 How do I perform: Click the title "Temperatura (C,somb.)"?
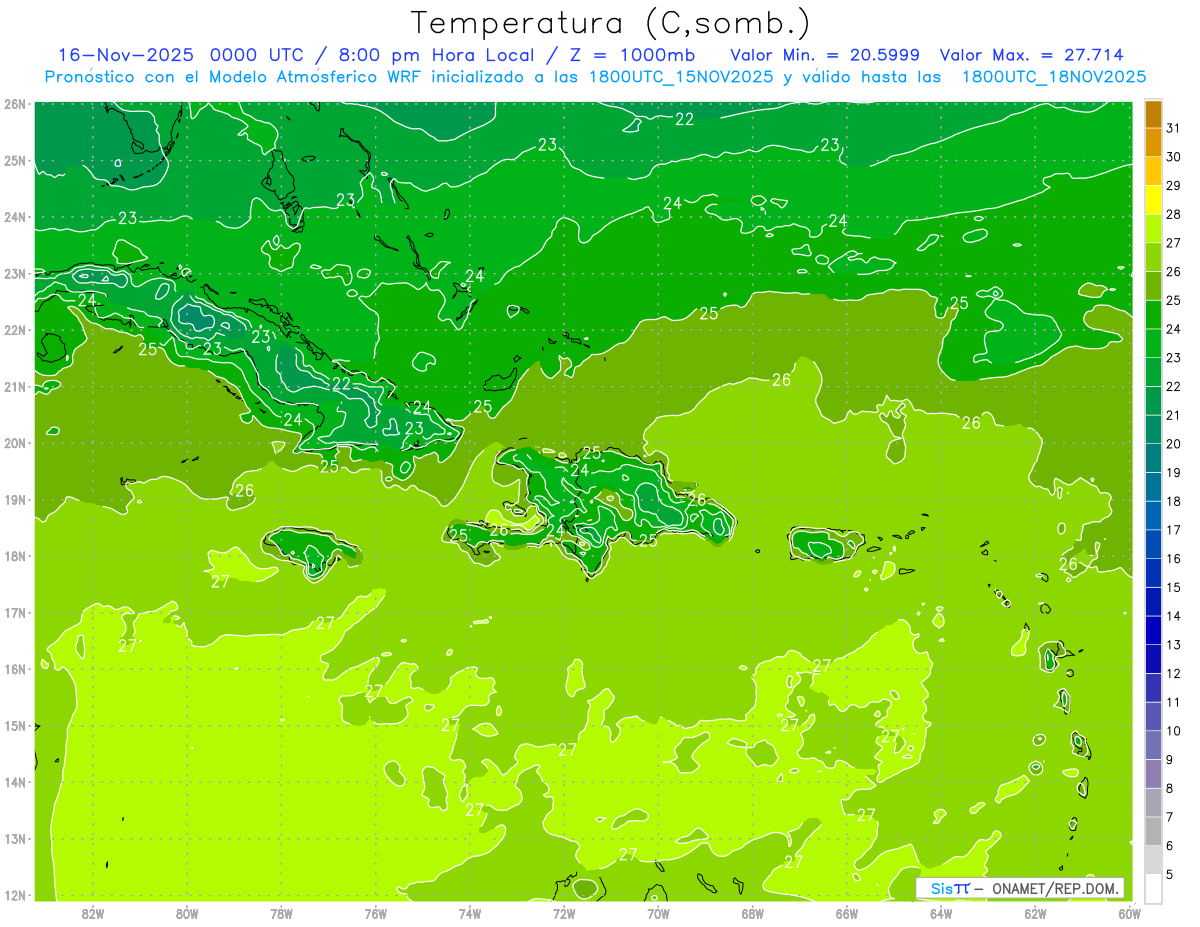click(611, 23)
